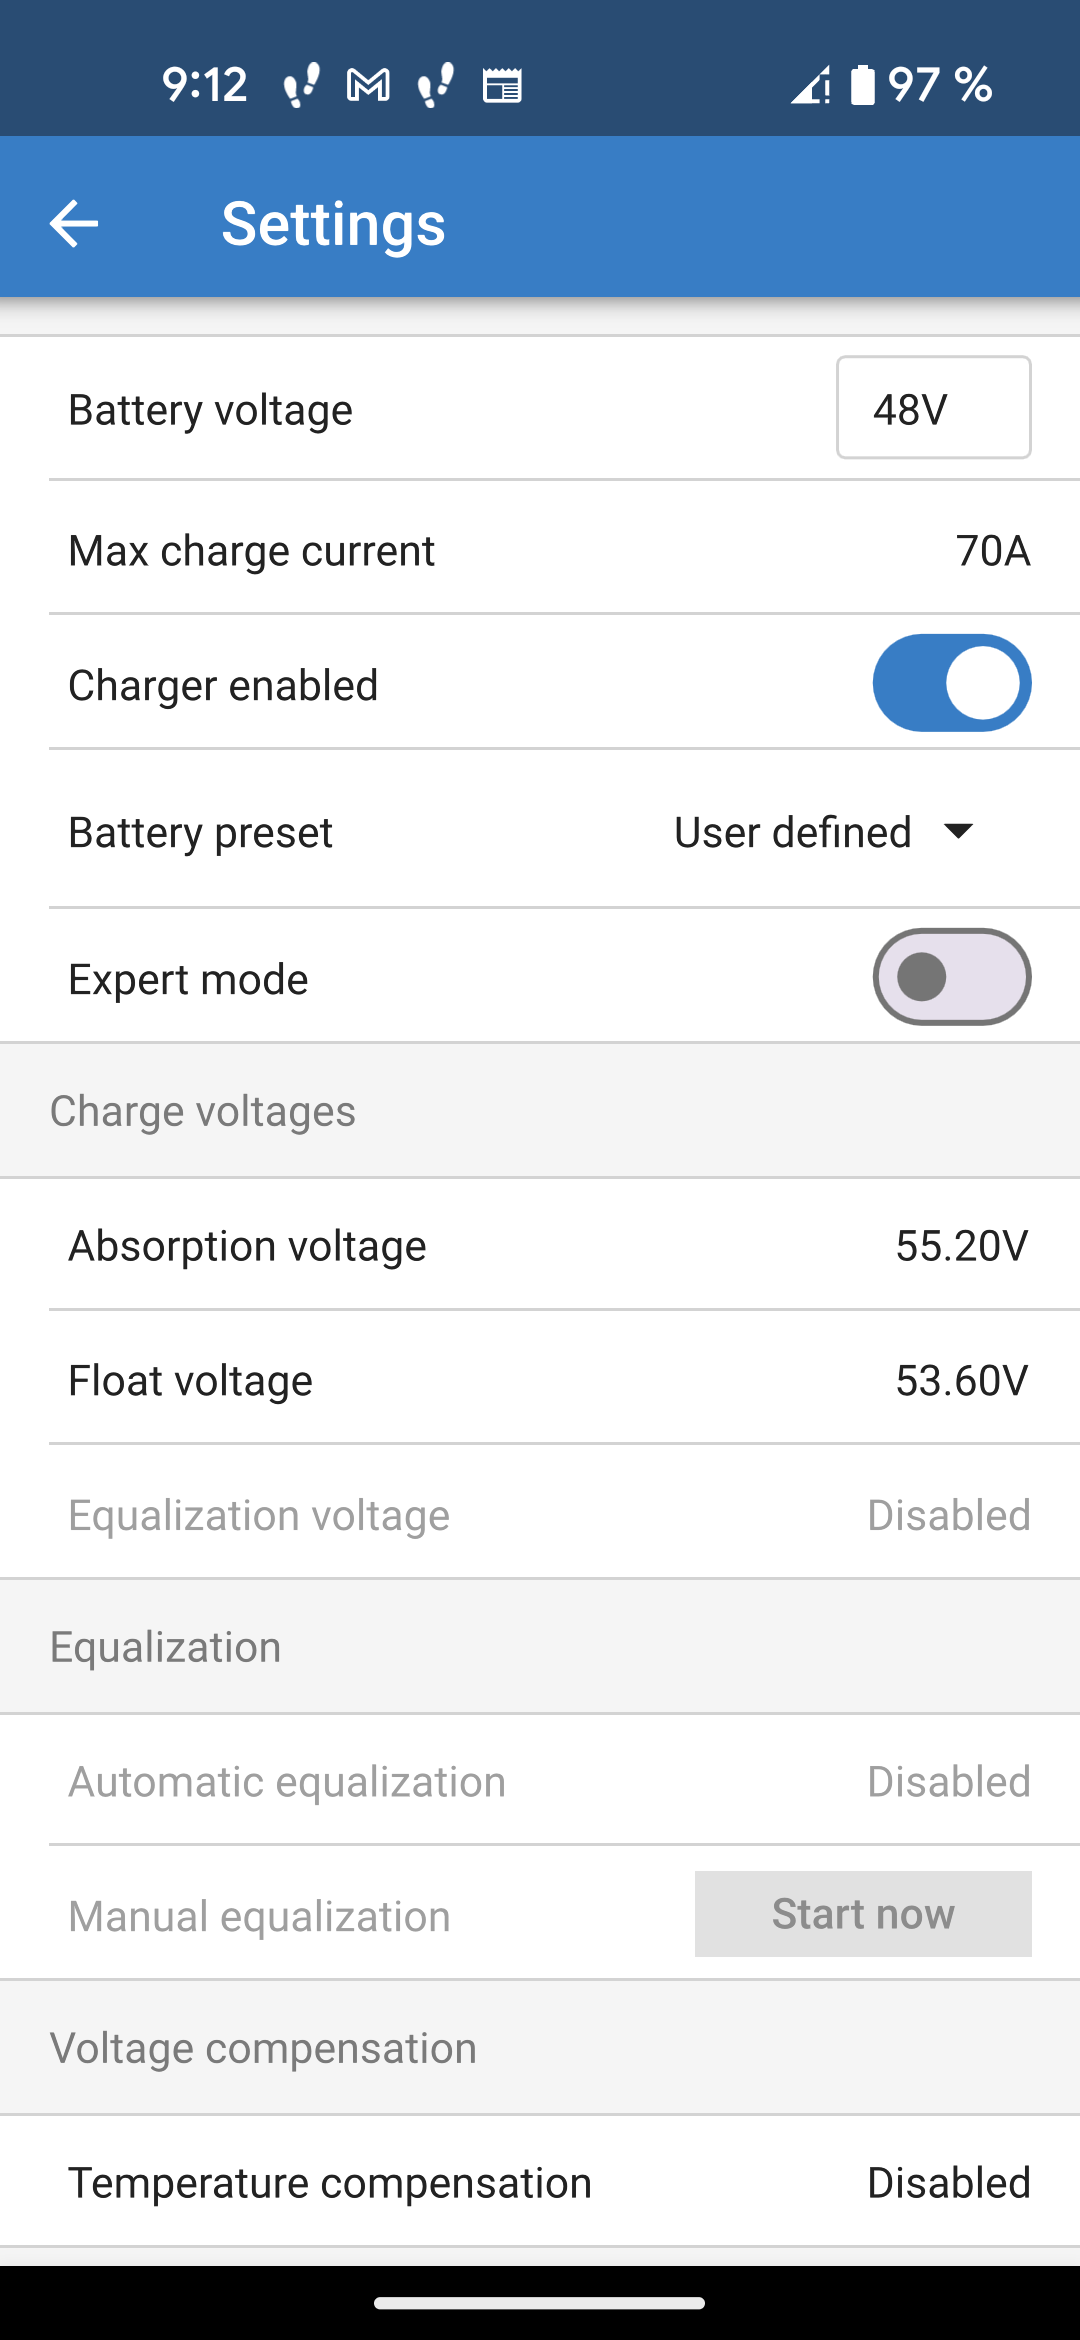The image size is (1080, 2340).
Task: Tap the home gesture bar
Action: (x=540, y=2303)
